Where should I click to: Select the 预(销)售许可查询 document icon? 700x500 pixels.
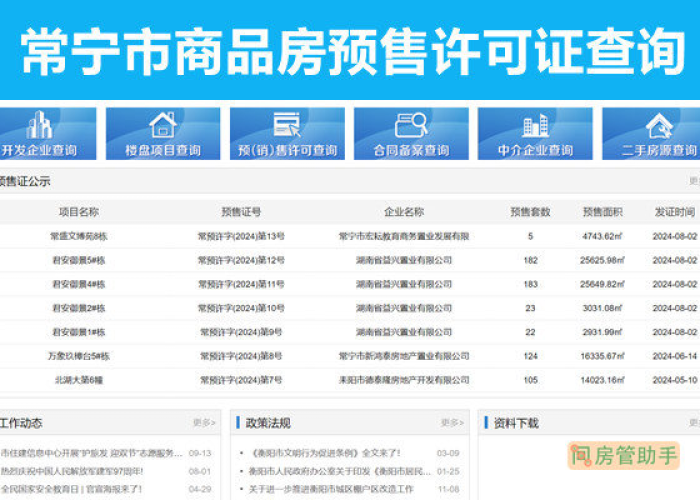[287, 126]
